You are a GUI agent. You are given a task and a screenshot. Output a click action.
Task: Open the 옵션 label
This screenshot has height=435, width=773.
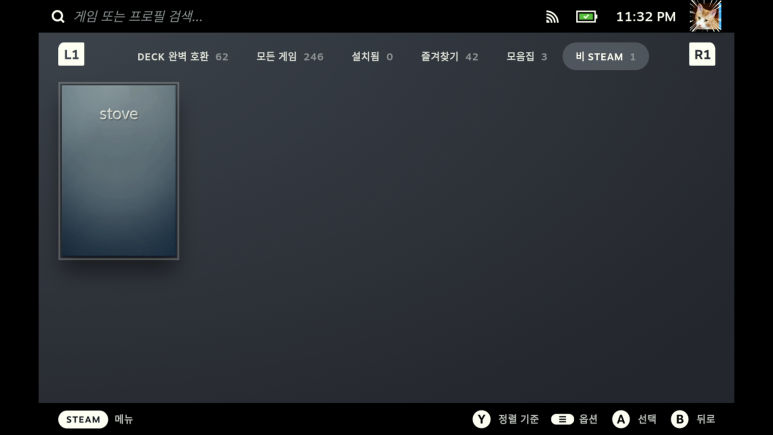(x=588, y=419)
